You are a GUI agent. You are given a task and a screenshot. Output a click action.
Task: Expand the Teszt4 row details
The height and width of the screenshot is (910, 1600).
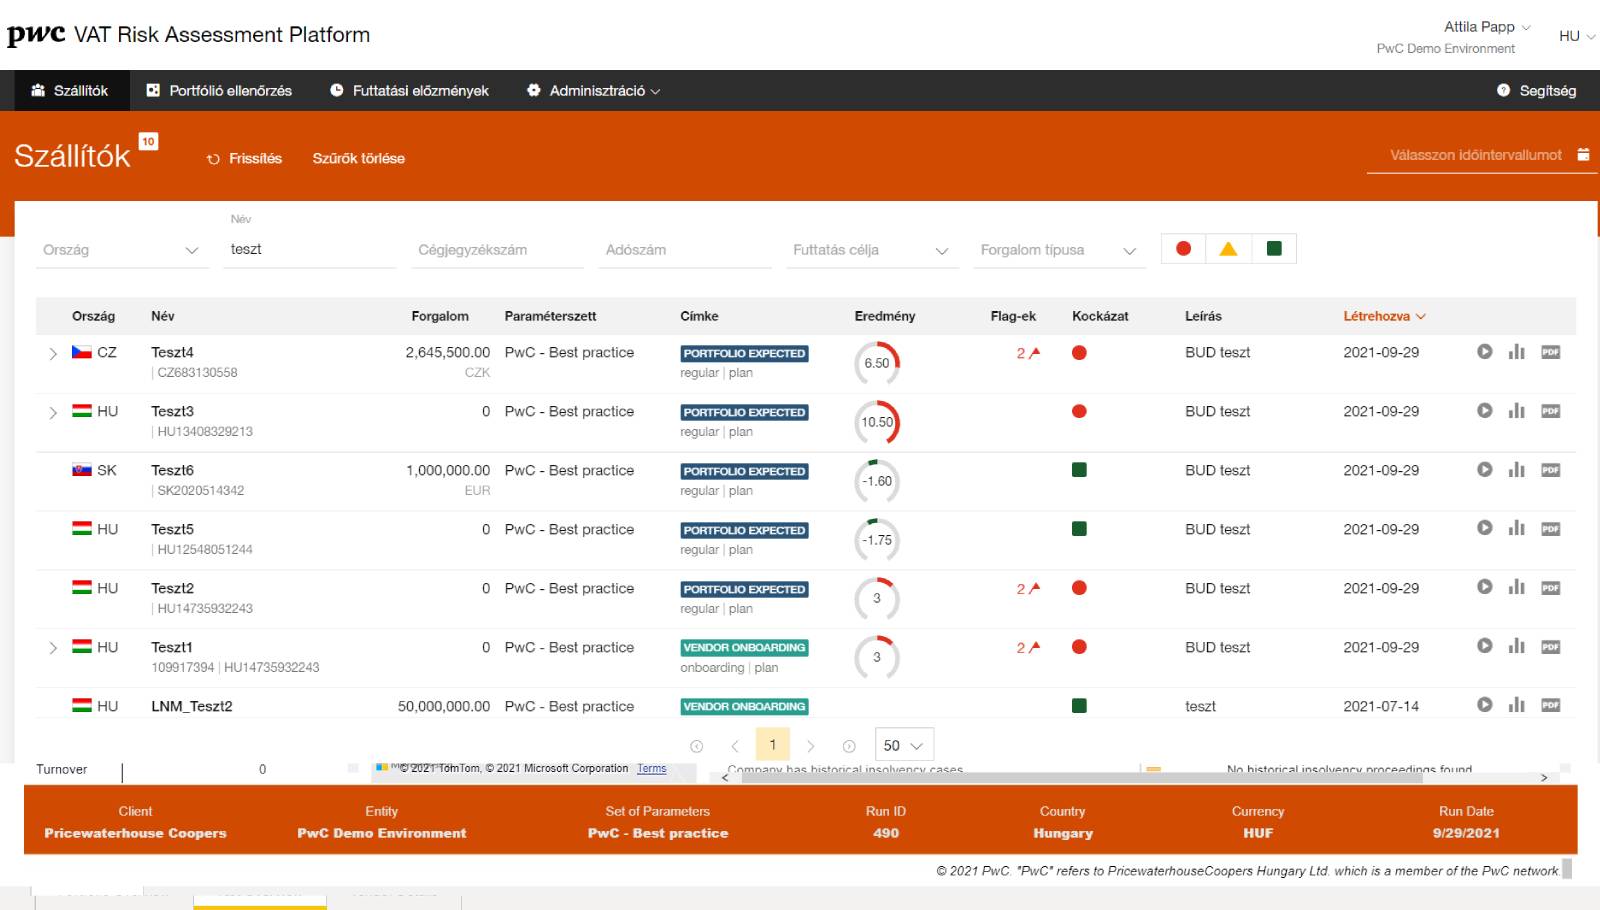[x=53, y=353]
